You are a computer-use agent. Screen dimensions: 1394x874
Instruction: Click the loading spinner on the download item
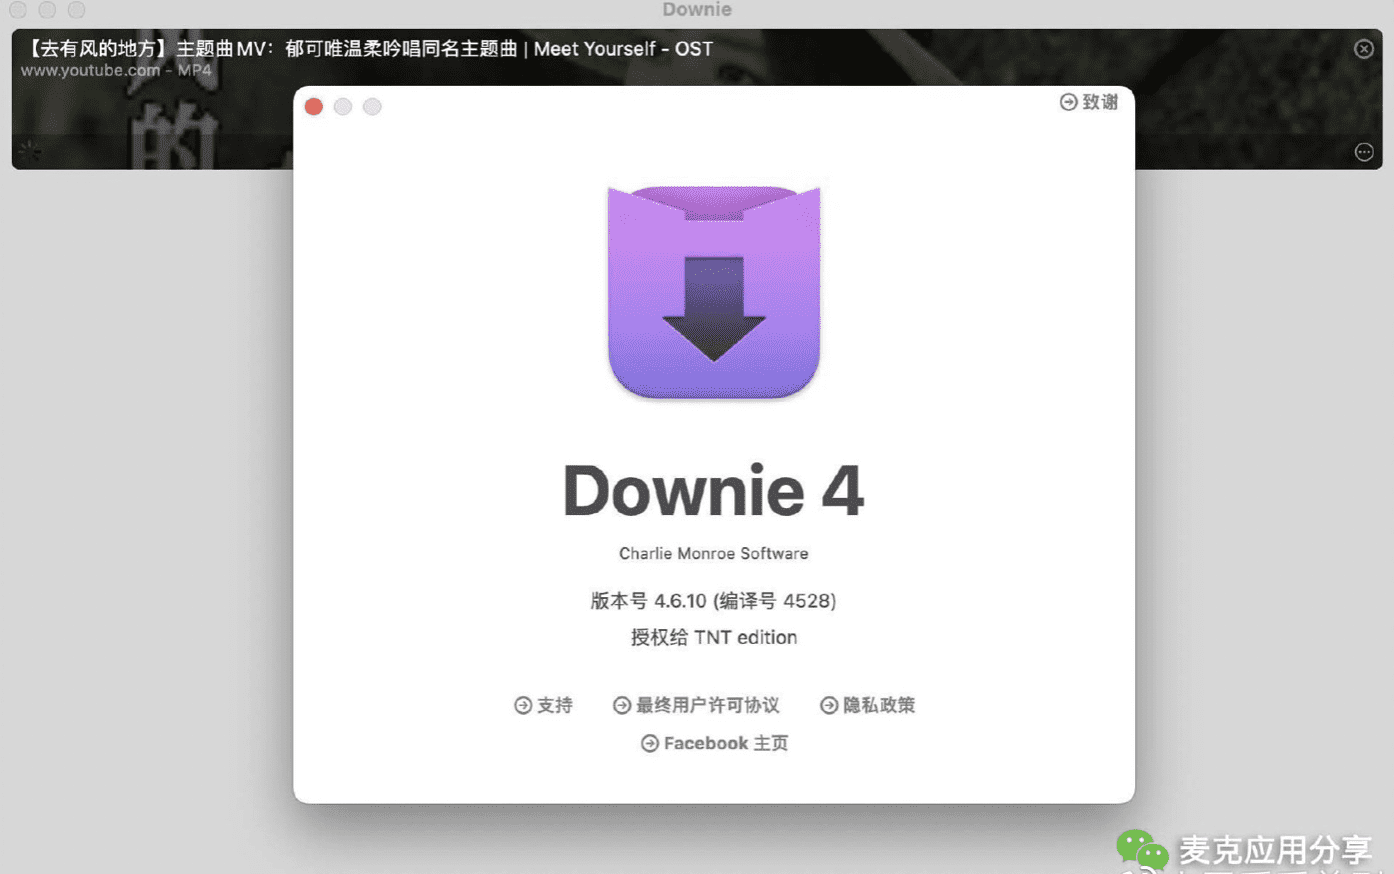[30, 151]
